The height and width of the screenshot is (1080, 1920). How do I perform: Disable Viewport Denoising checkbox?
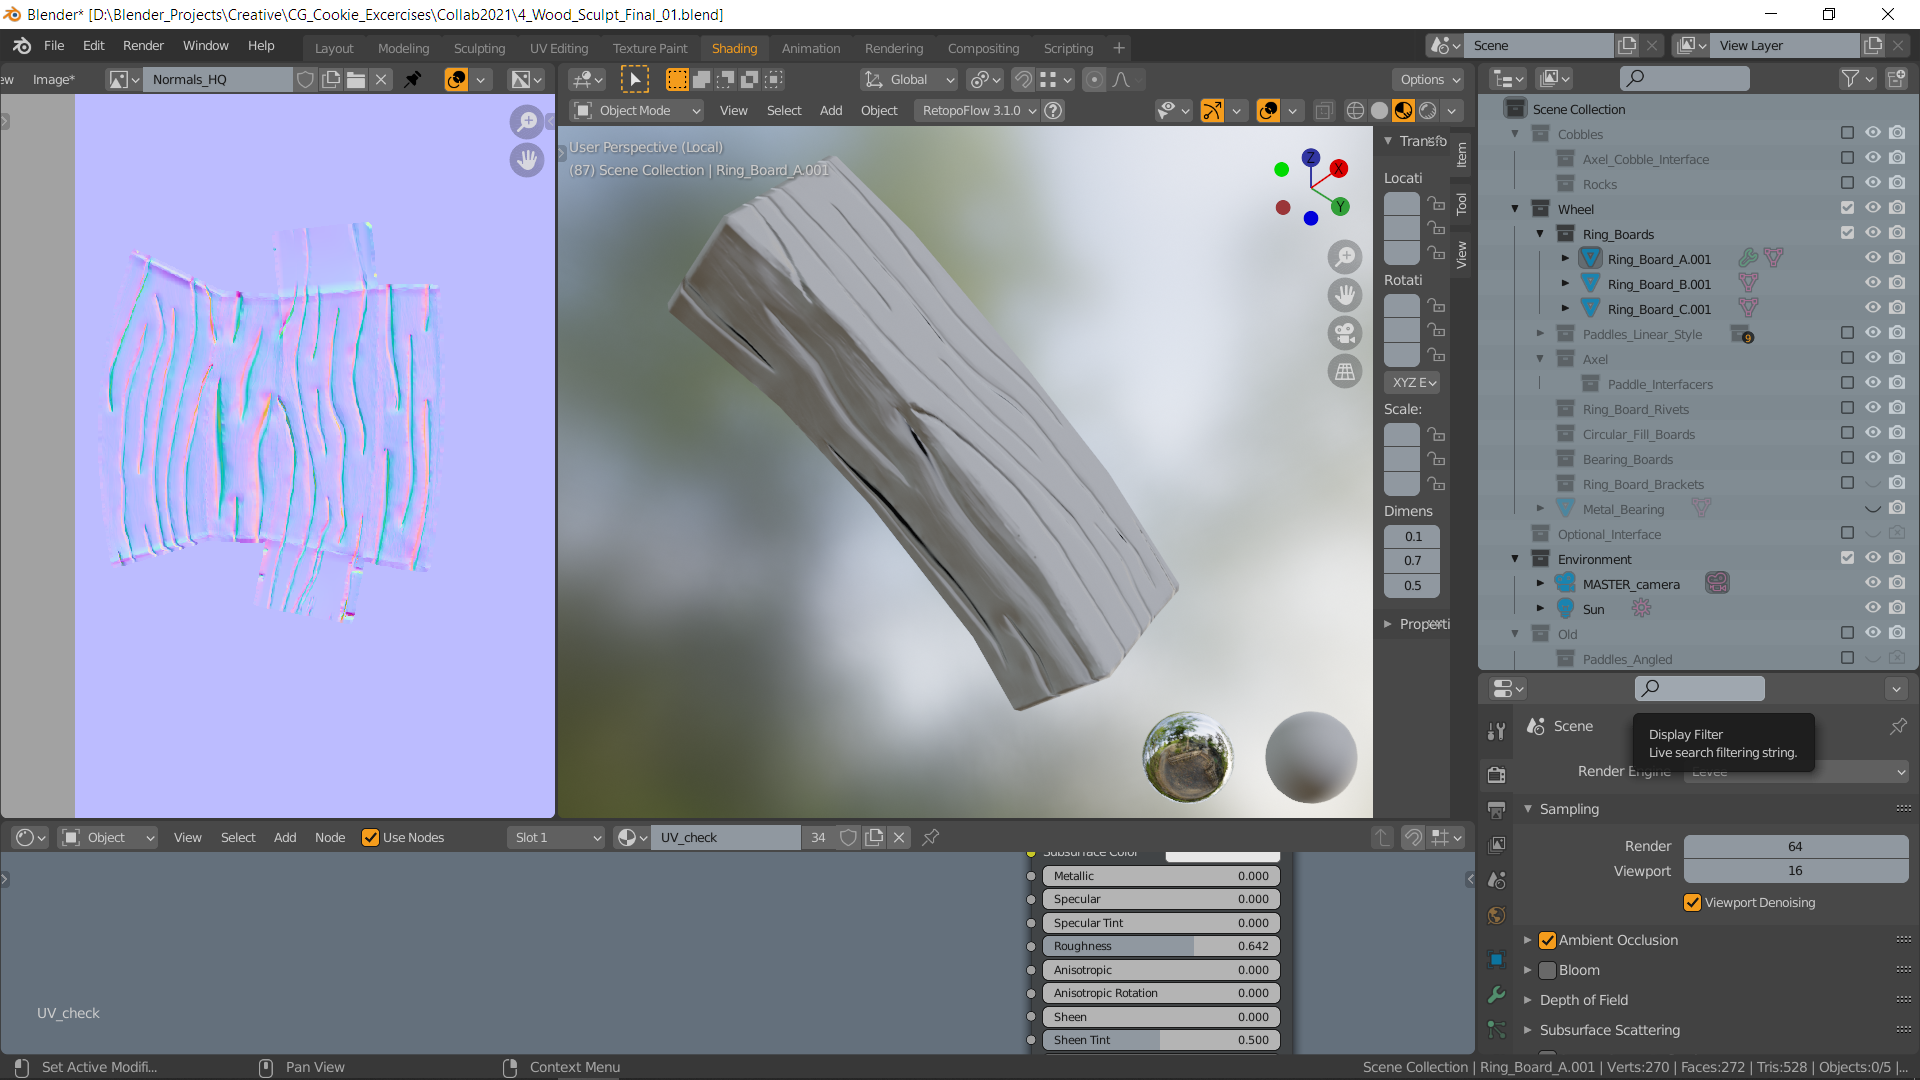[1692, 902]
